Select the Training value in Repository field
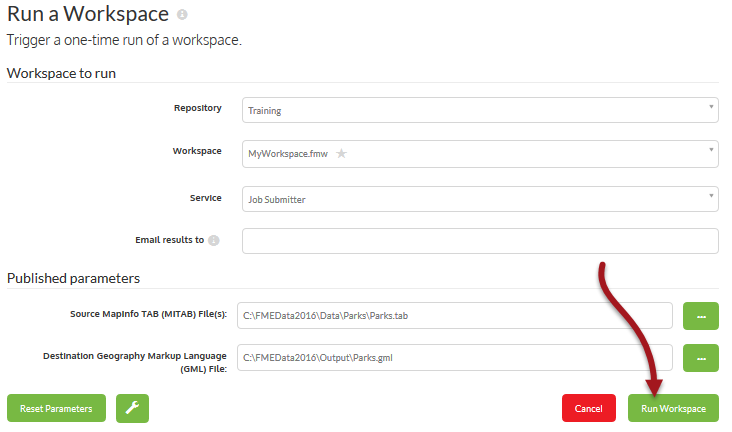 (265, 111)
